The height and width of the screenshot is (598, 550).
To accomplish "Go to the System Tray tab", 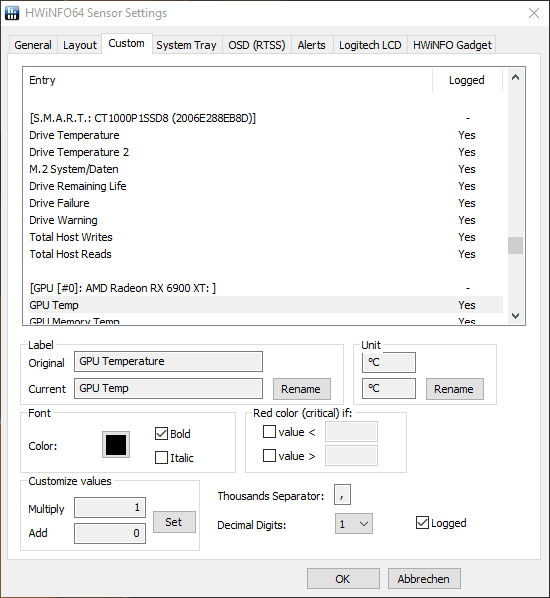I will 187,45.
